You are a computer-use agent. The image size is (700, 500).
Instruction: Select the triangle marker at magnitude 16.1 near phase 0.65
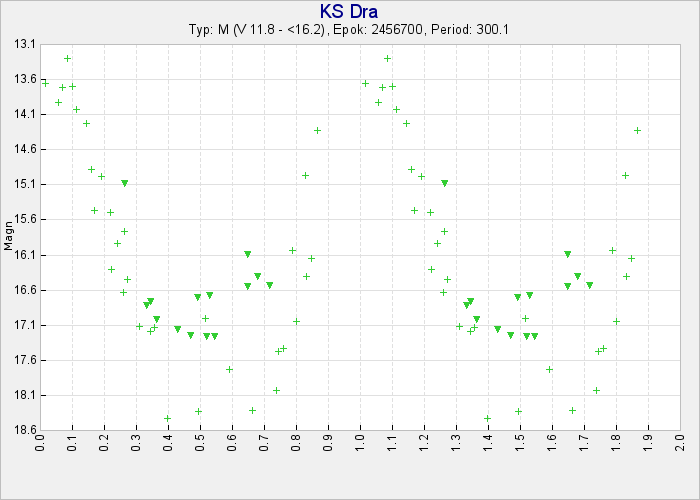[248, 254]
